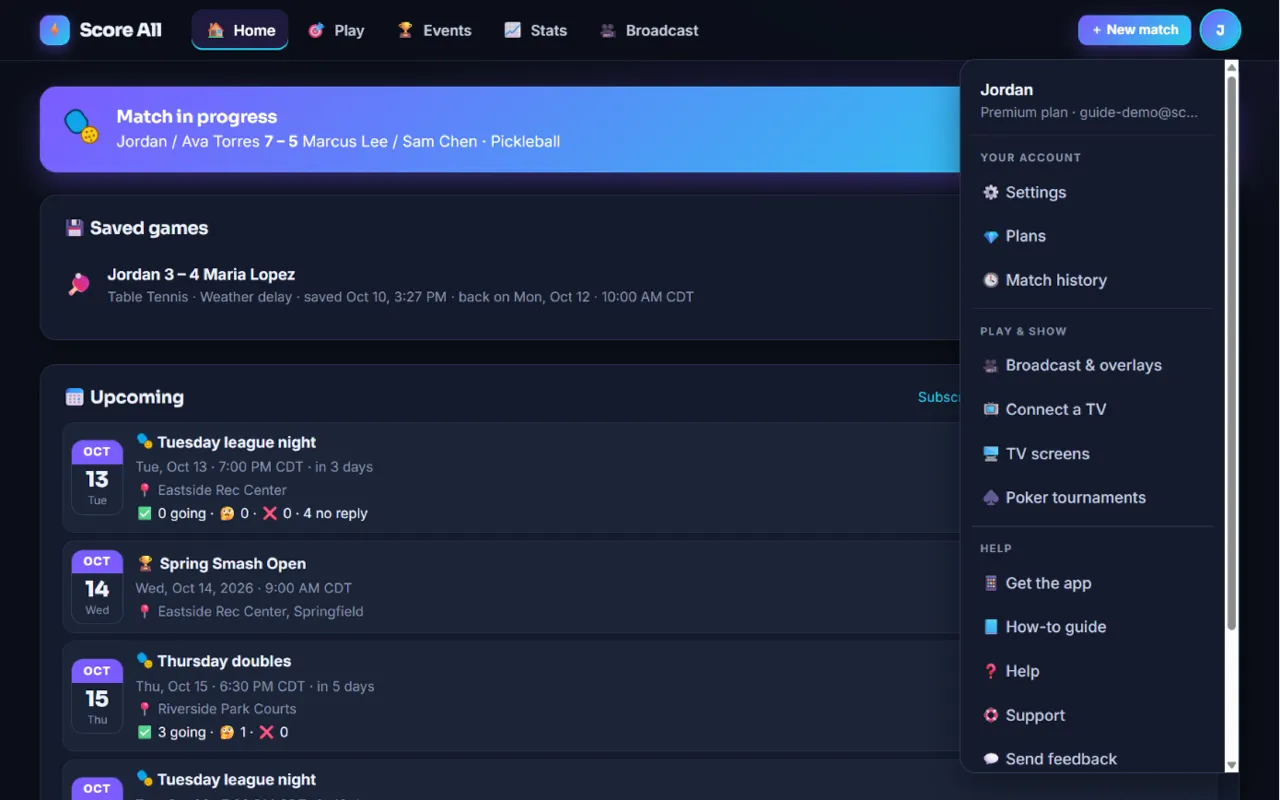1280x800 pixels.
Task: Click the camera icon on the Broadcast nav tab
Action: 608,30
